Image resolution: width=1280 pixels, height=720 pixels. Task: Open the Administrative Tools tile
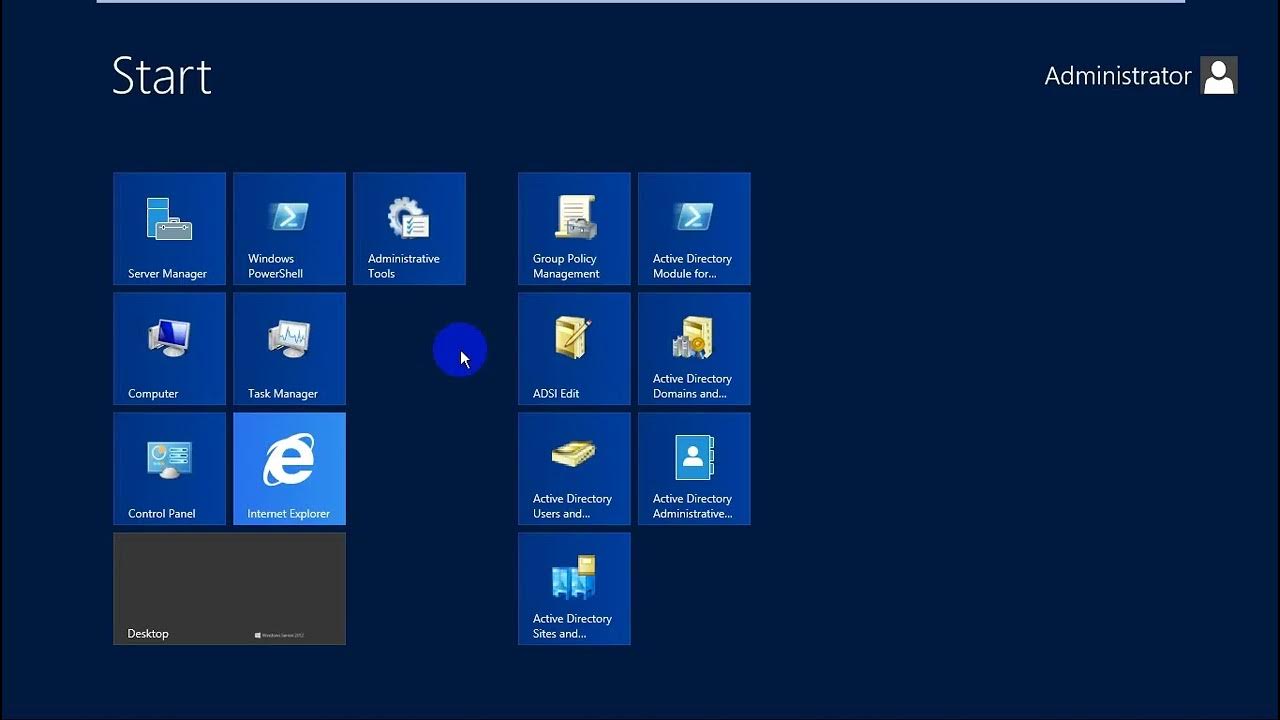coord(410,229)
